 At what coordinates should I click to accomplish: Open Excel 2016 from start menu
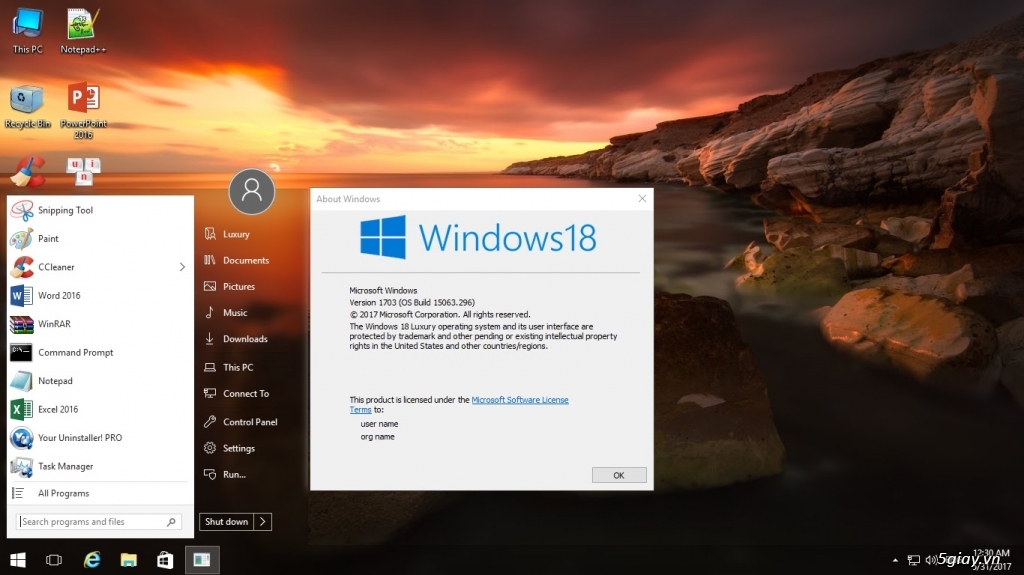58,409
